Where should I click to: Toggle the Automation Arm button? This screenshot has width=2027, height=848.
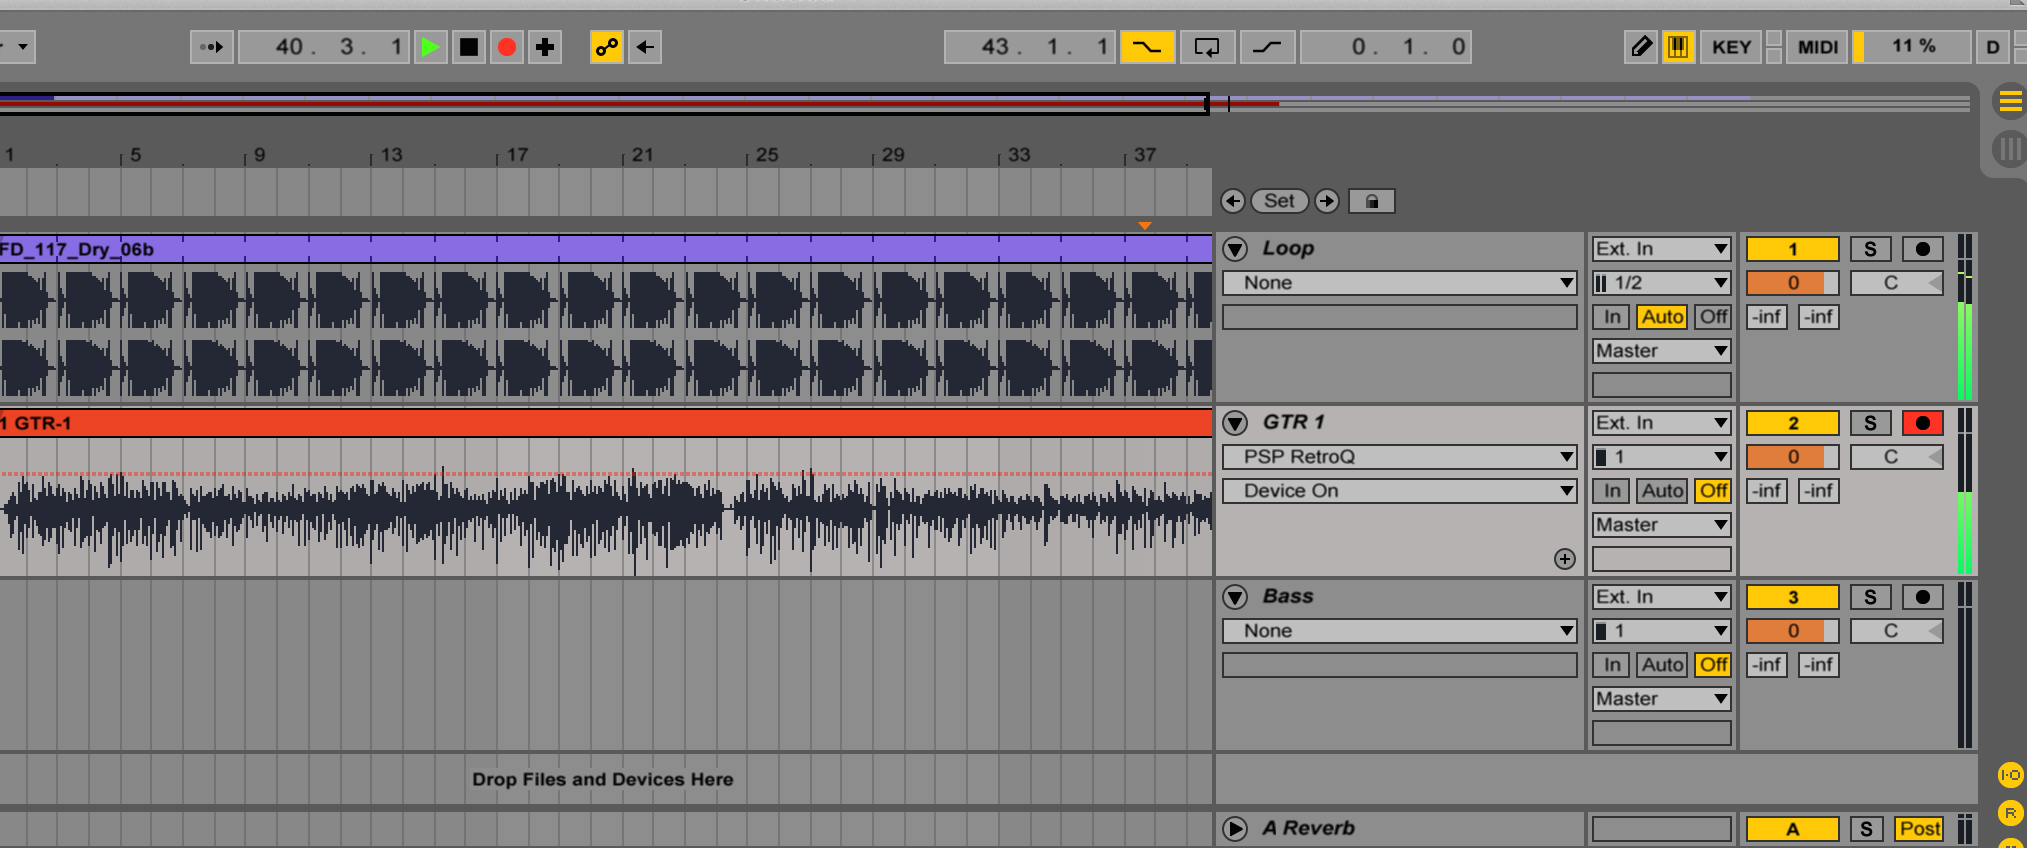pyautogui.click(x=606, y=47)
